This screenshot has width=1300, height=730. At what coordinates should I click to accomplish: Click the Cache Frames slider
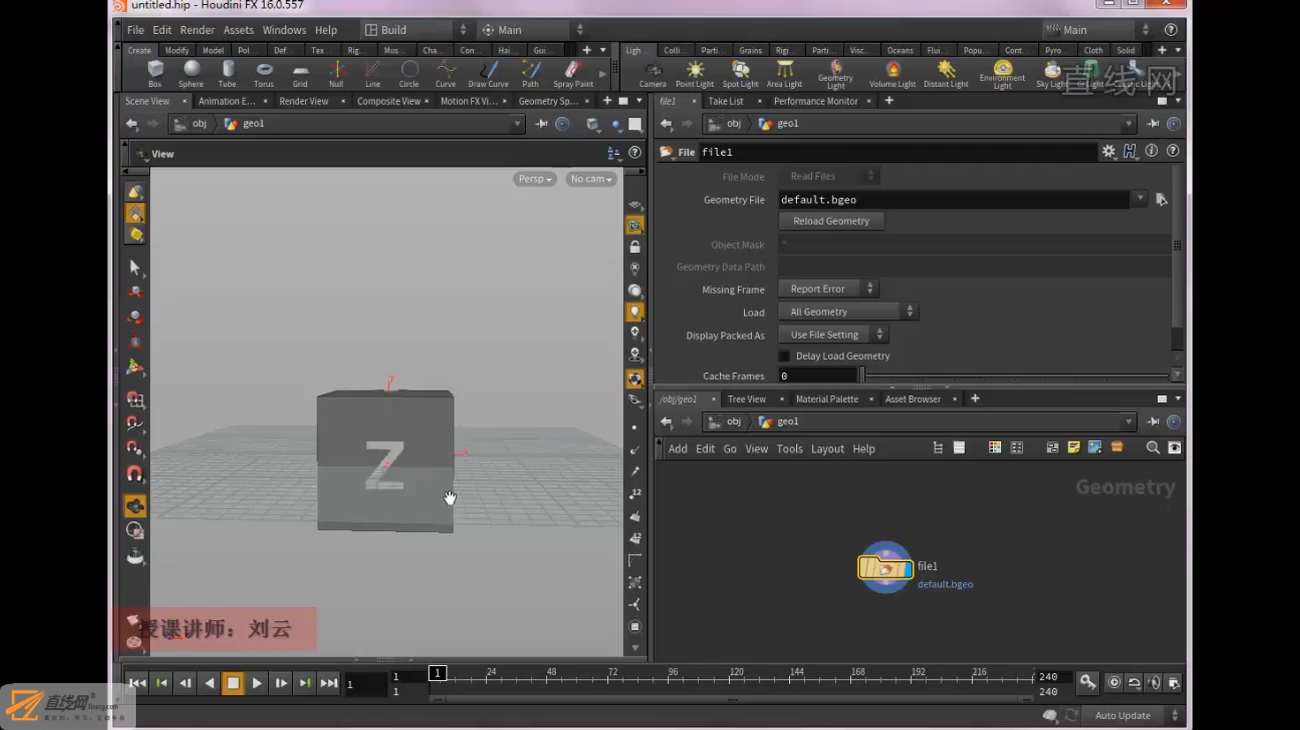[1013, 376]
